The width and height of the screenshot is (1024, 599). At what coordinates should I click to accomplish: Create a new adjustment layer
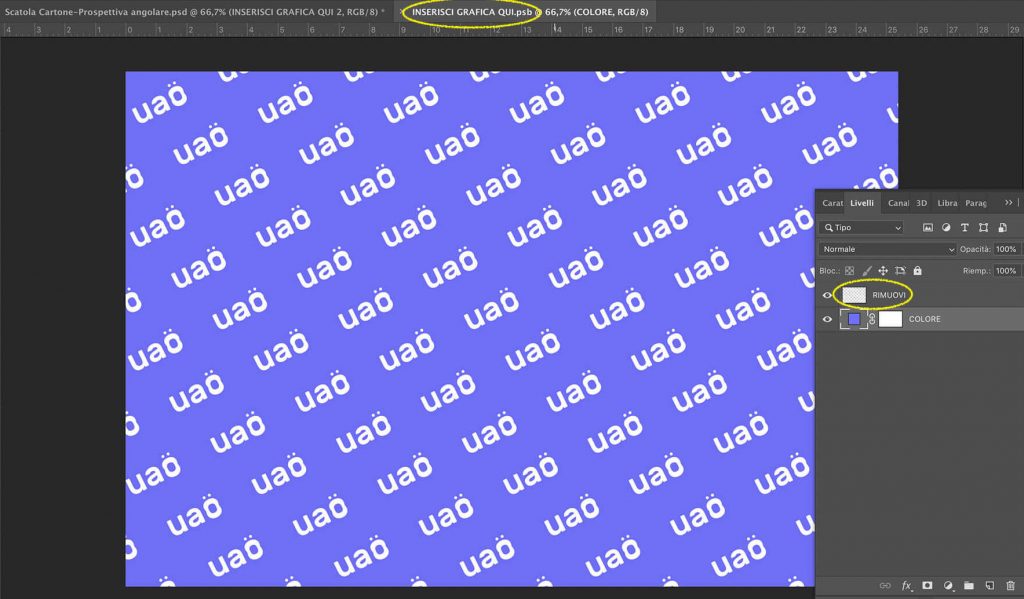pos(947,585)
